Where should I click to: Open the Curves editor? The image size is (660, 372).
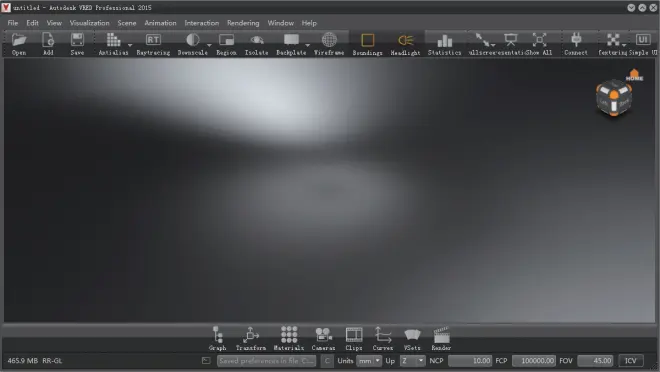tap(383, 339)
